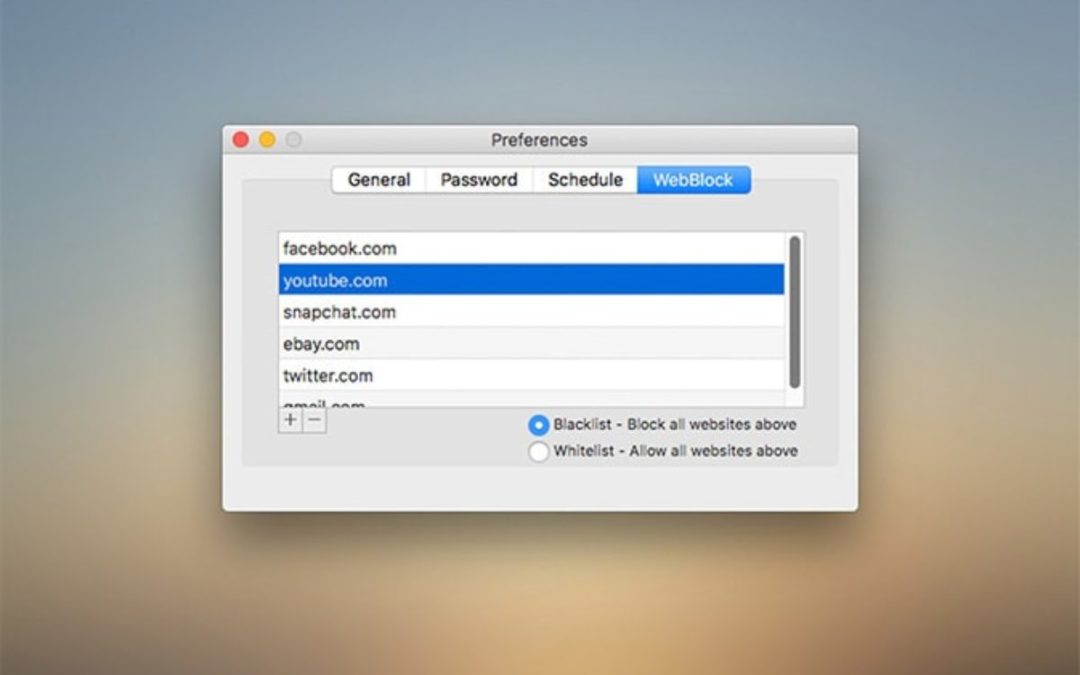Click the yellow minimize traffic light
This screenshot has height=675, width=1080.
point(266,140)
